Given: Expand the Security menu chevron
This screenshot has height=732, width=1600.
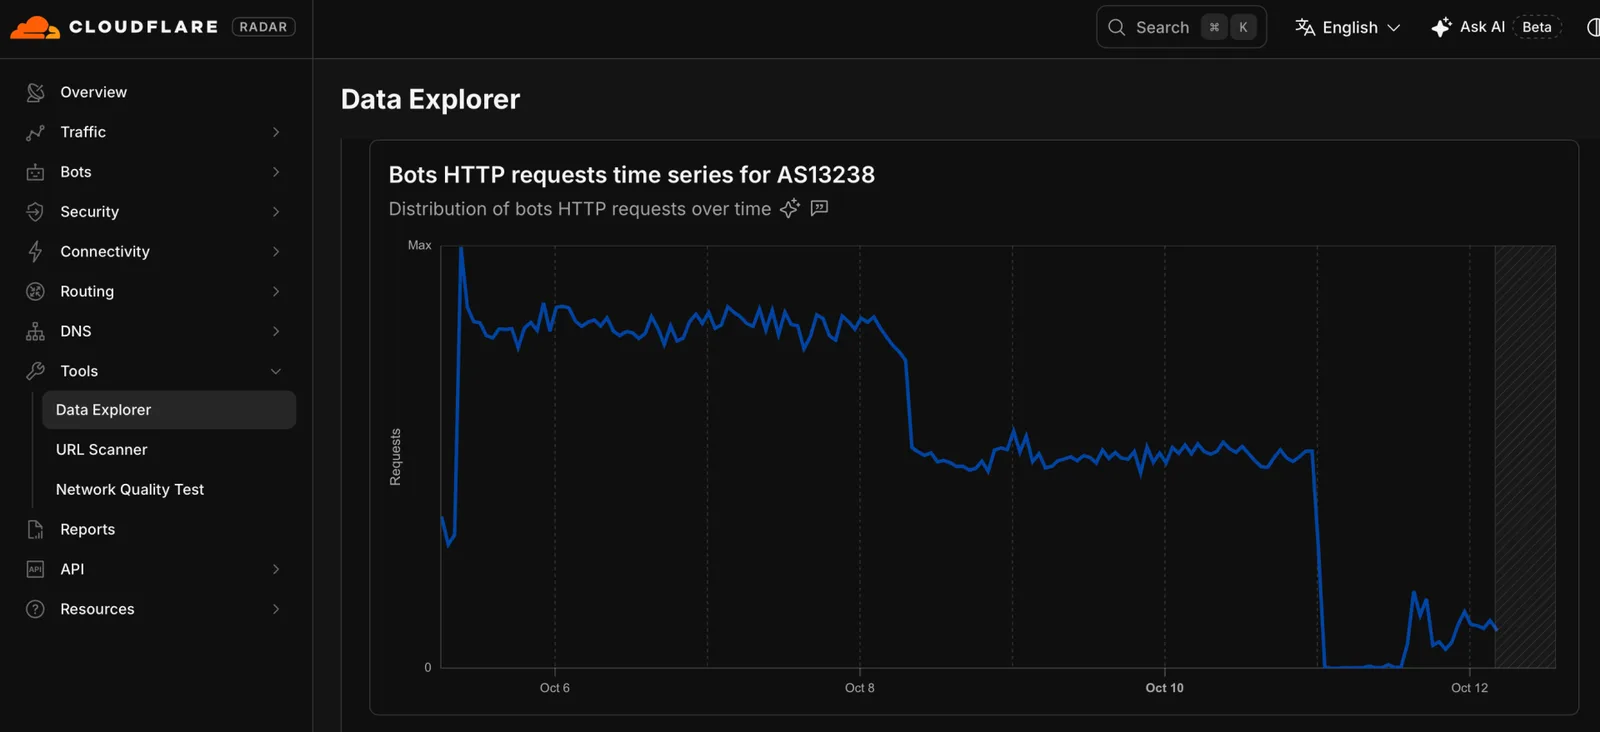Looking at the screenshot, I should (x=276, y=212).
